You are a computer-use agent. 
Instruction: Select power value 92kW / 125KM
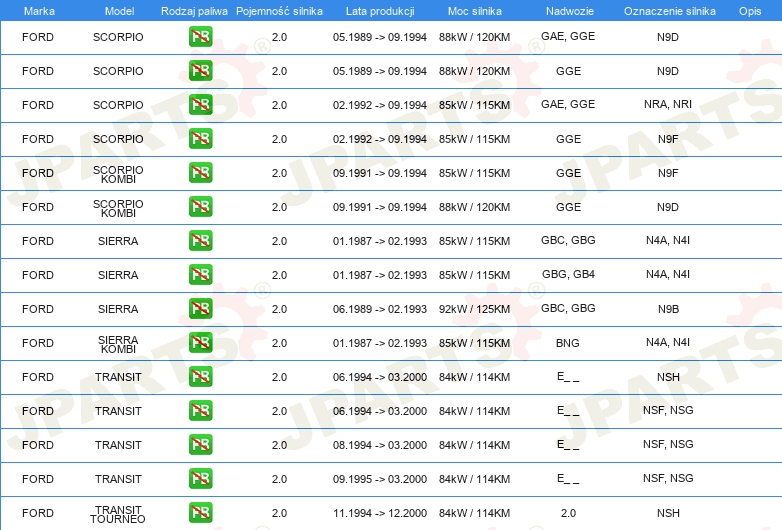474,309
